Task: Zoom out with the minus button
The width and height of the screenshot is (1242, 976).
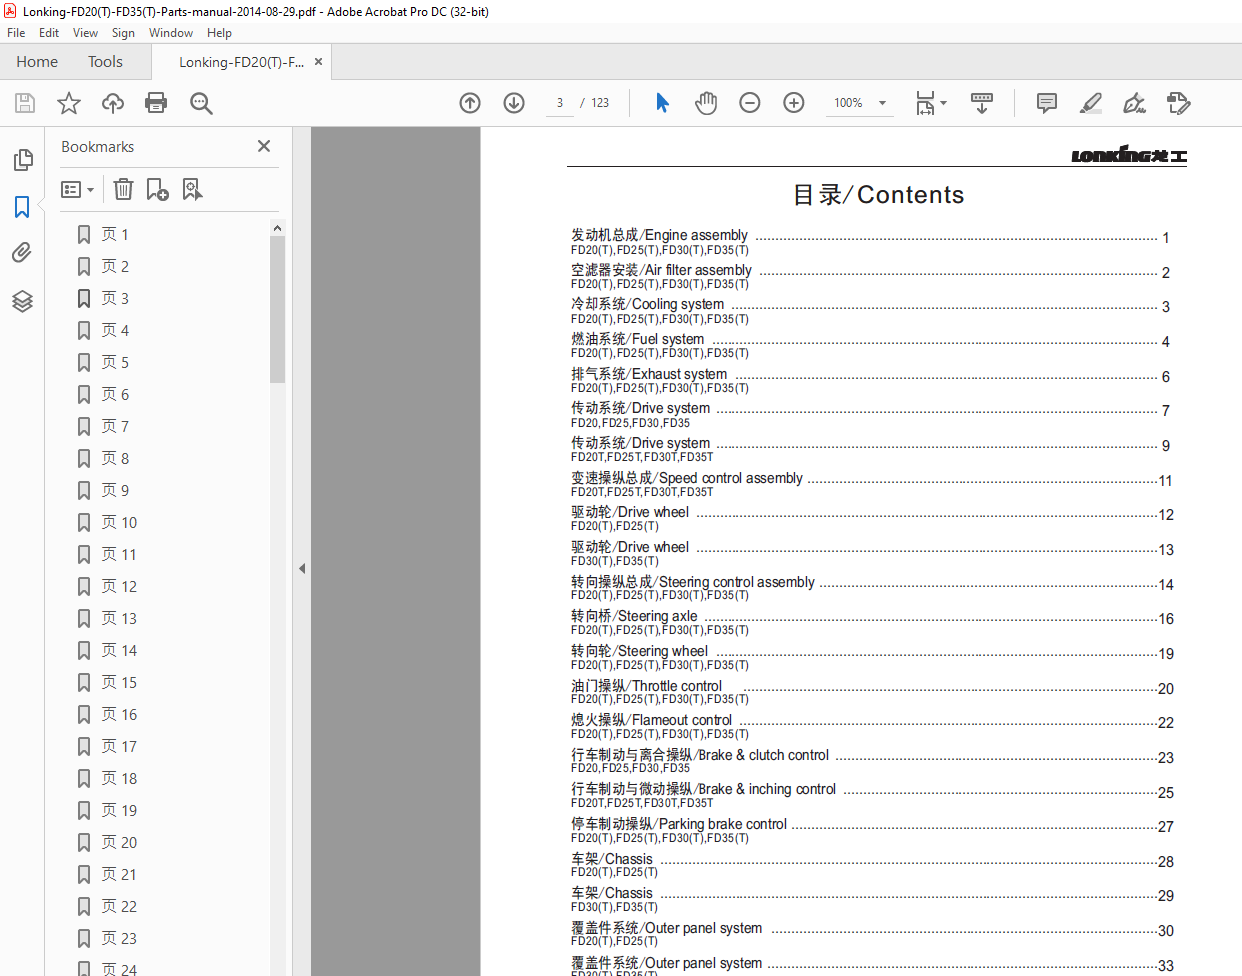Action: pos(750,103)
